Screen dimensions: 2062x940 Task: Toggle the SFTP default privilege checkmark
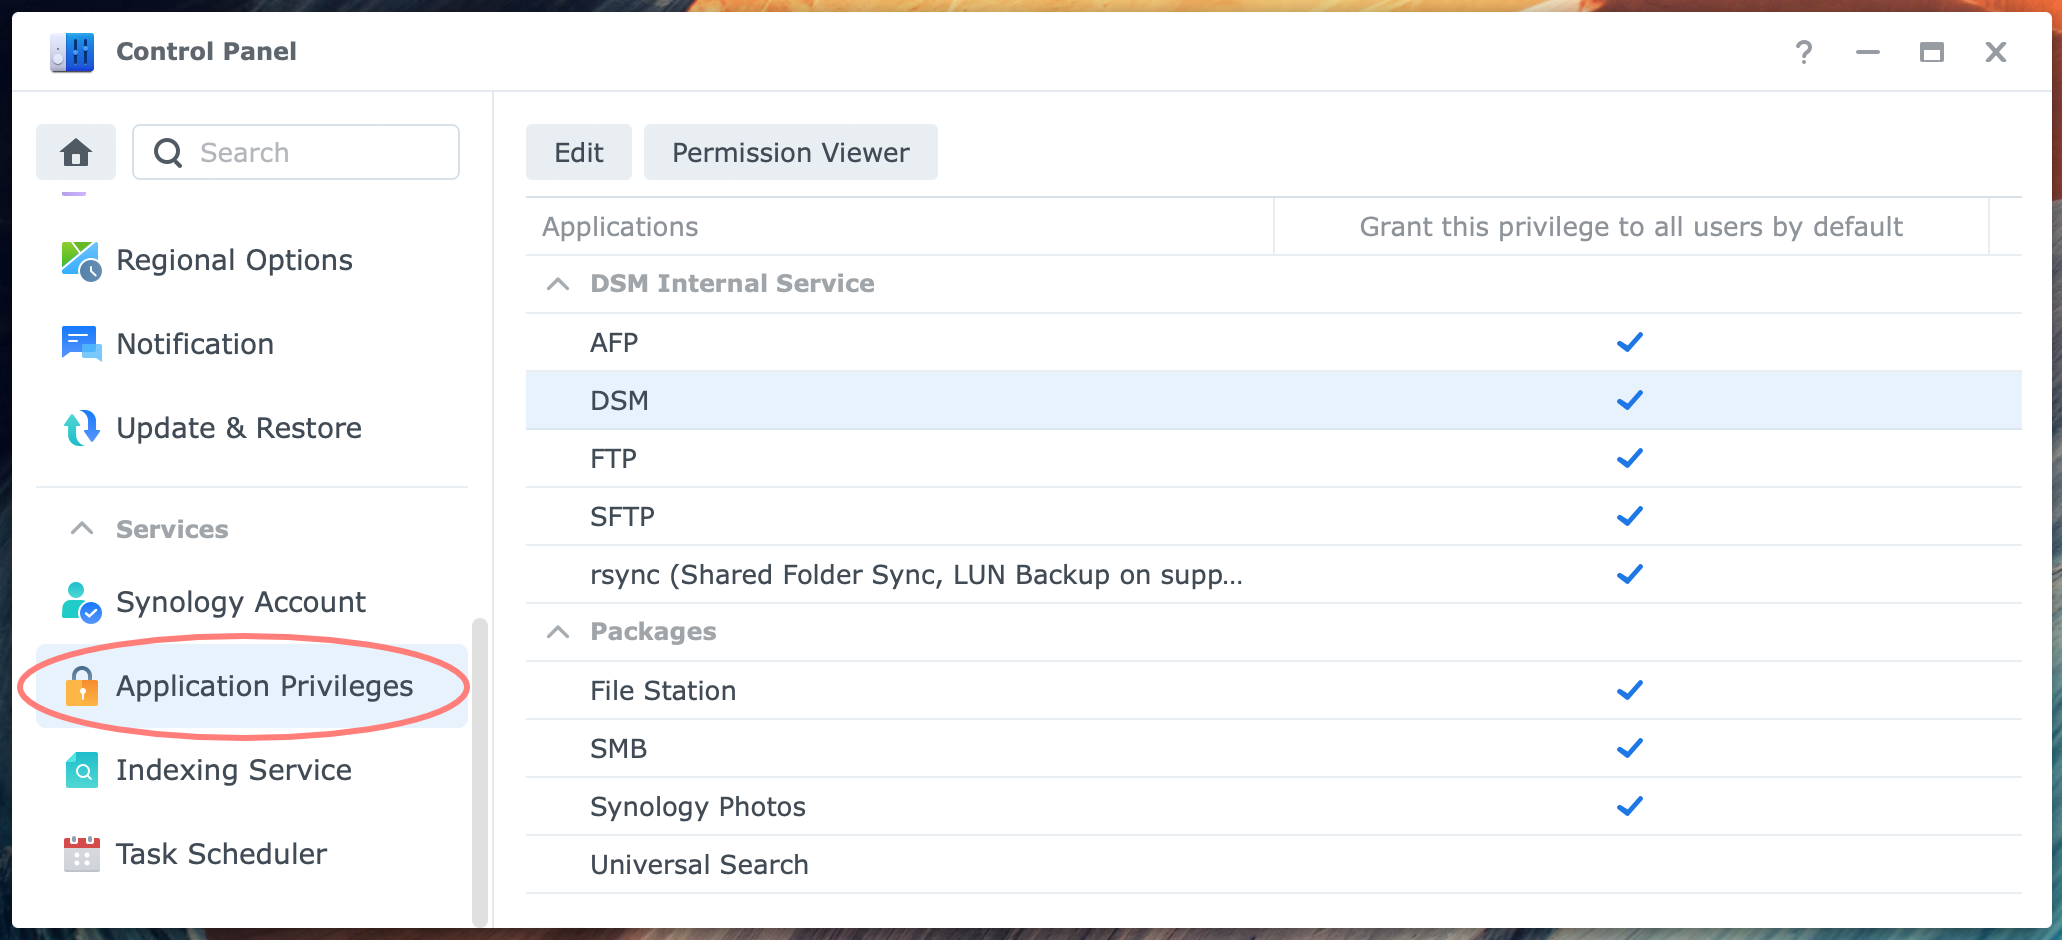[1630, 516]
